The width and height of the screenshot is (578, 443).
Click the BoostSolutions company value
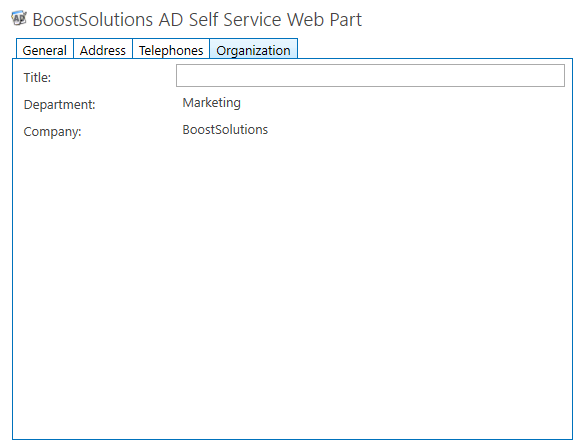225,129
